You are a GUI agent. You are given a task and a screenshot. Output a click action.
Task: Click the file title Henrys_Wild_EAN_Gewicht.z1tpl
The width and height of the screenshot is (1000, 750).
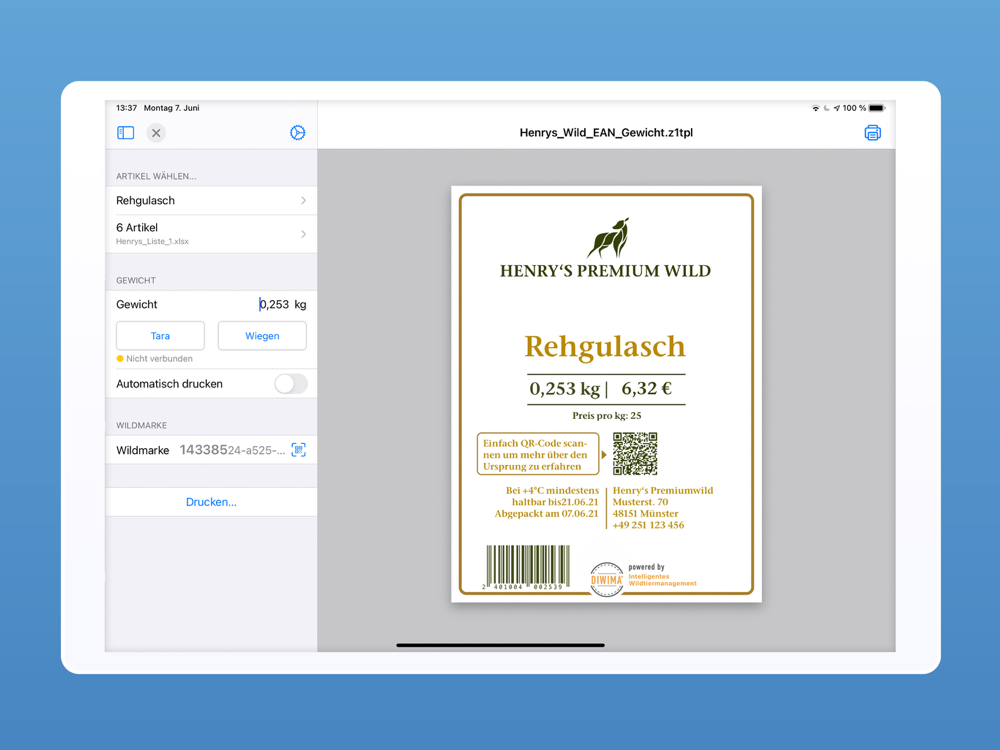(606, 133)
